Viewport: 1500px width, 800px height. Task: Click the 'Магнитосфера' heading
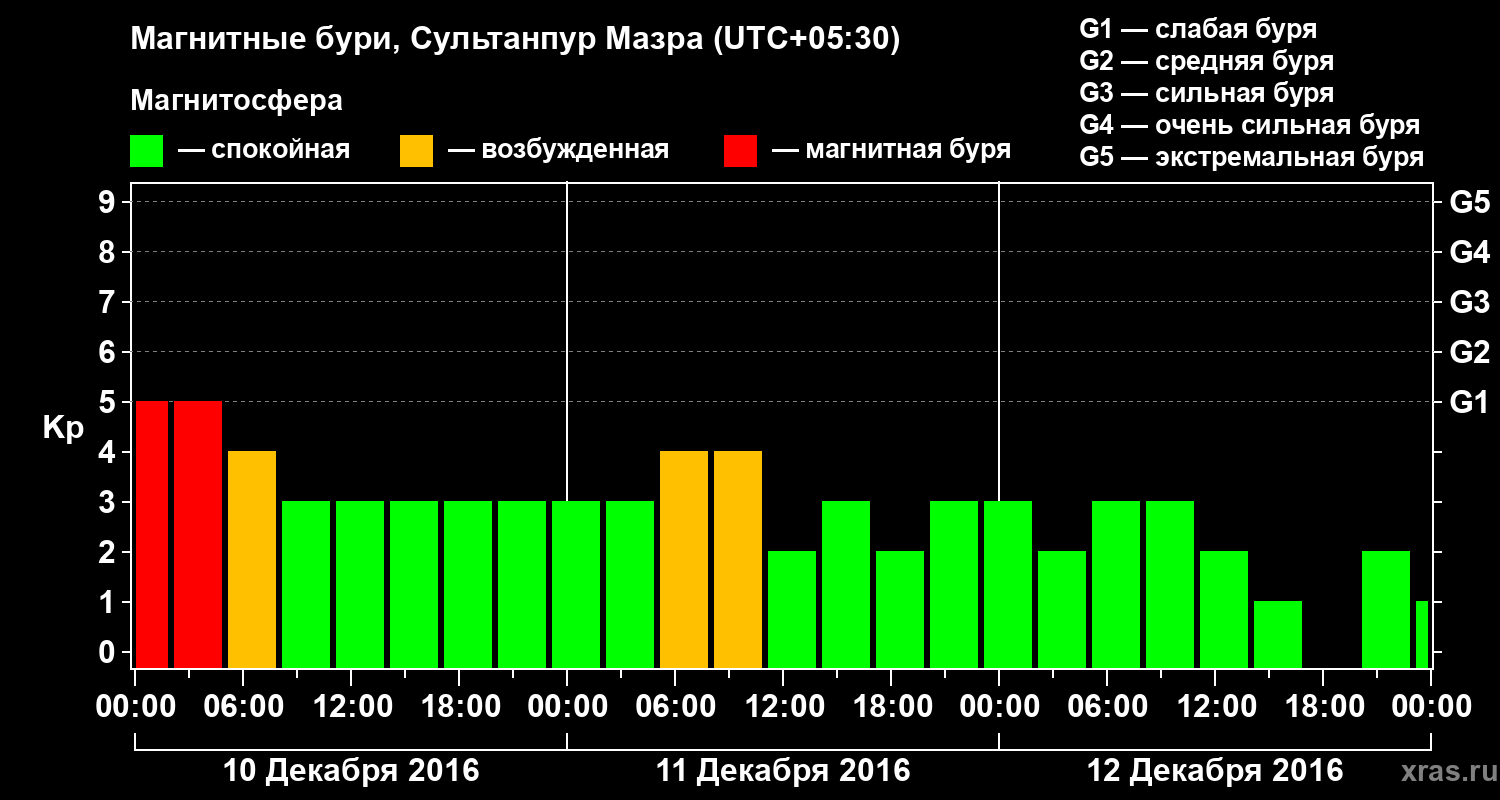(x=236, y=101)
